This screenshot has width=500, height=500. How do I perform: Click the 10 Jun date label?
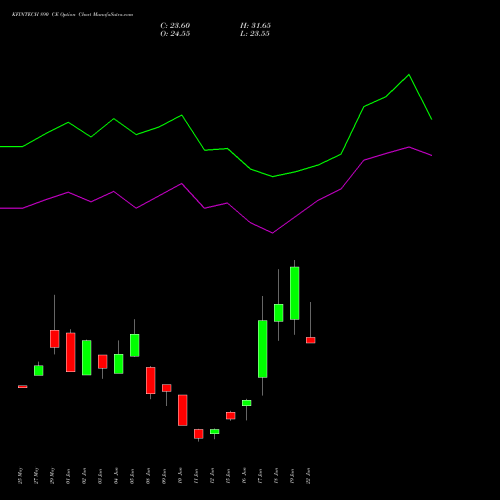point(181,476)
